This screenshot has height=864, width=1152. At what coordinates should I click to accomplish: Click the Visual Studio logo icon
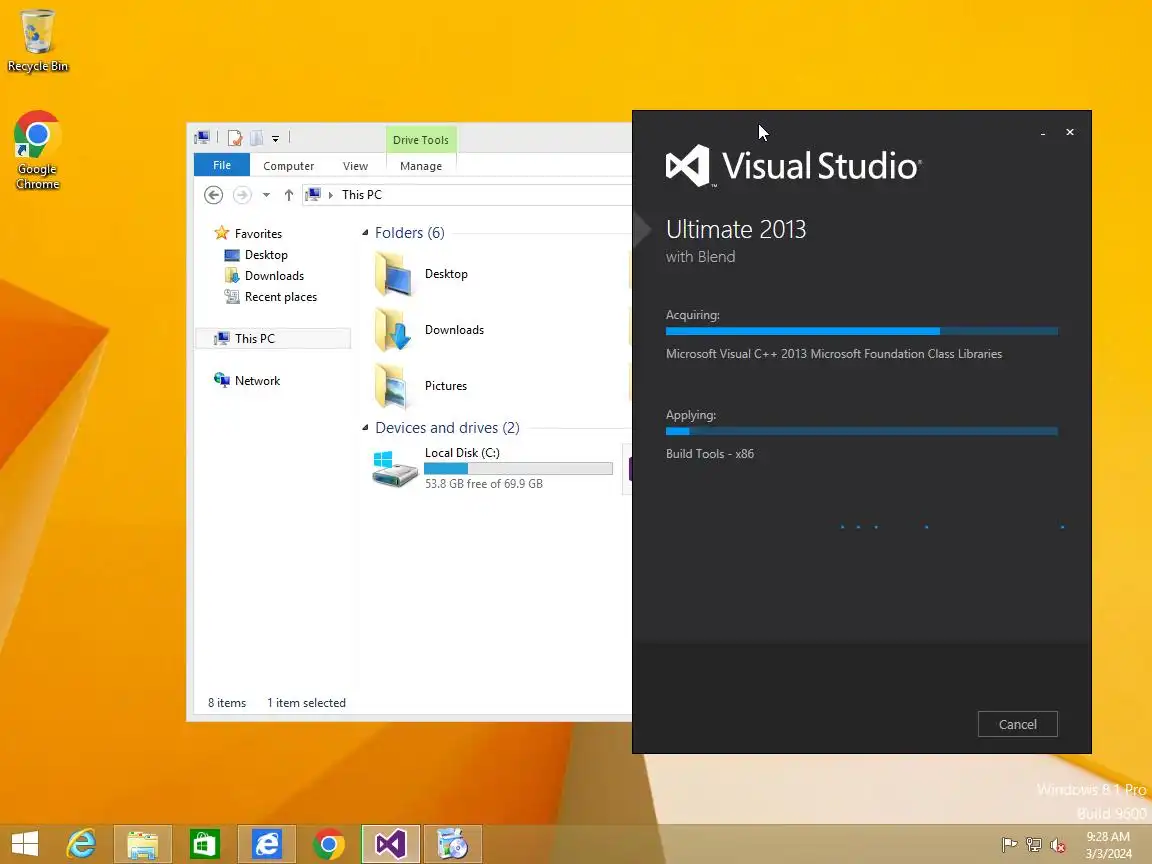(x=688, y=165)
